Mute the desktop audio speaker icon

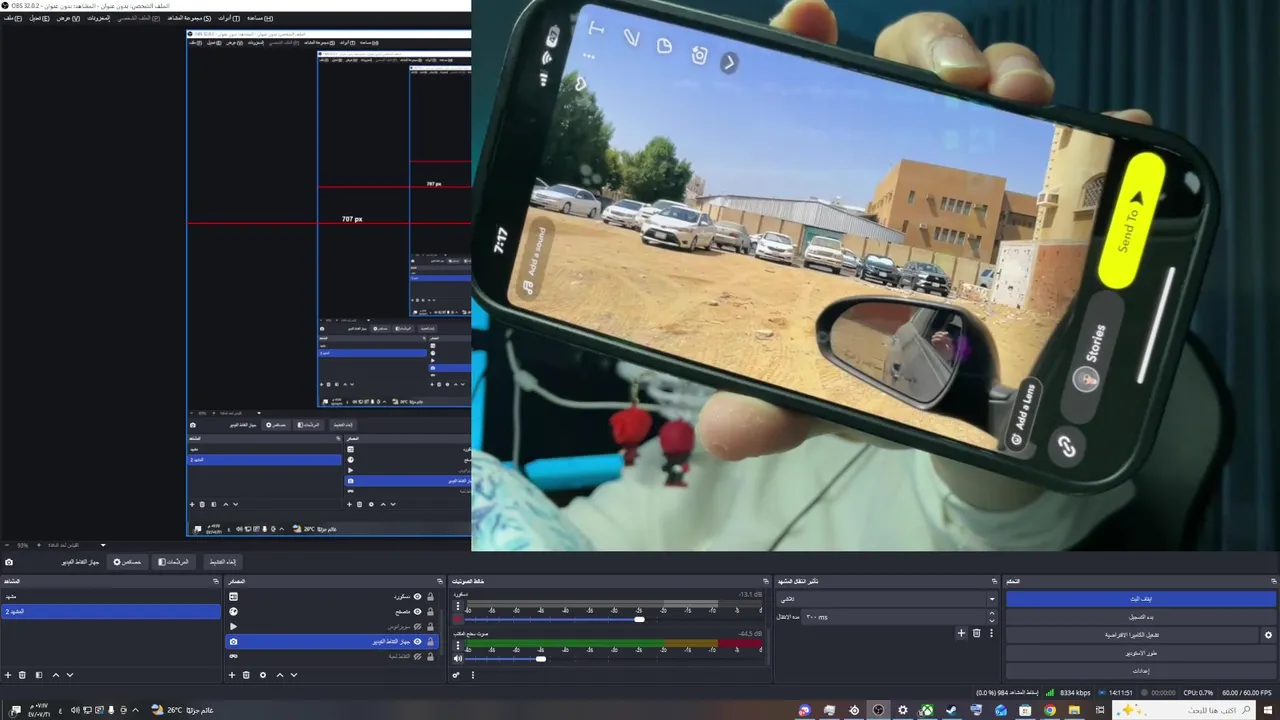point(458,658)
